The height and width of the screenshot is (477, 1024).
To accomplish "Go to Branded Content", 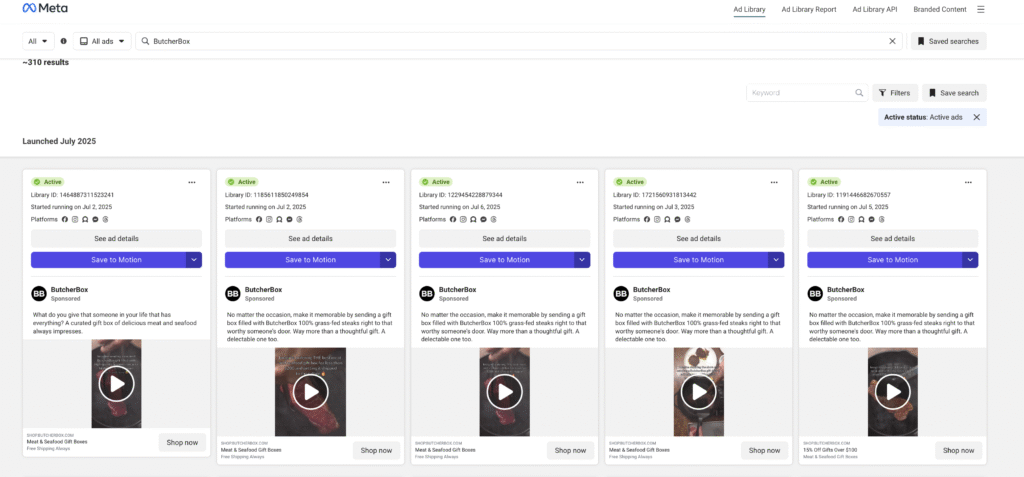I will (x=940, y=10).
